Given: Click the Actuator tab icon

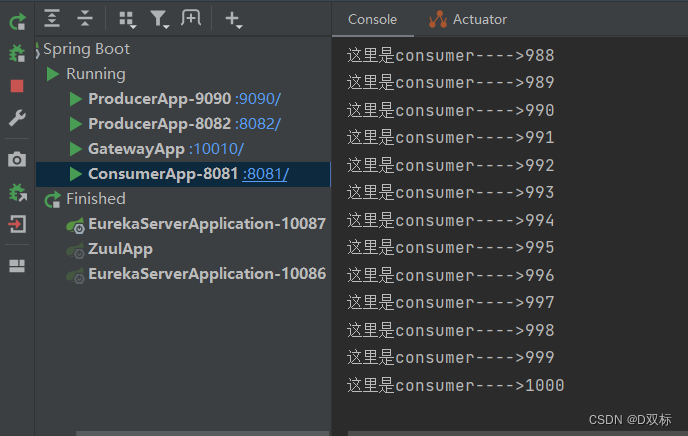Looking at the screenshot, I should (x=438, y=19).
